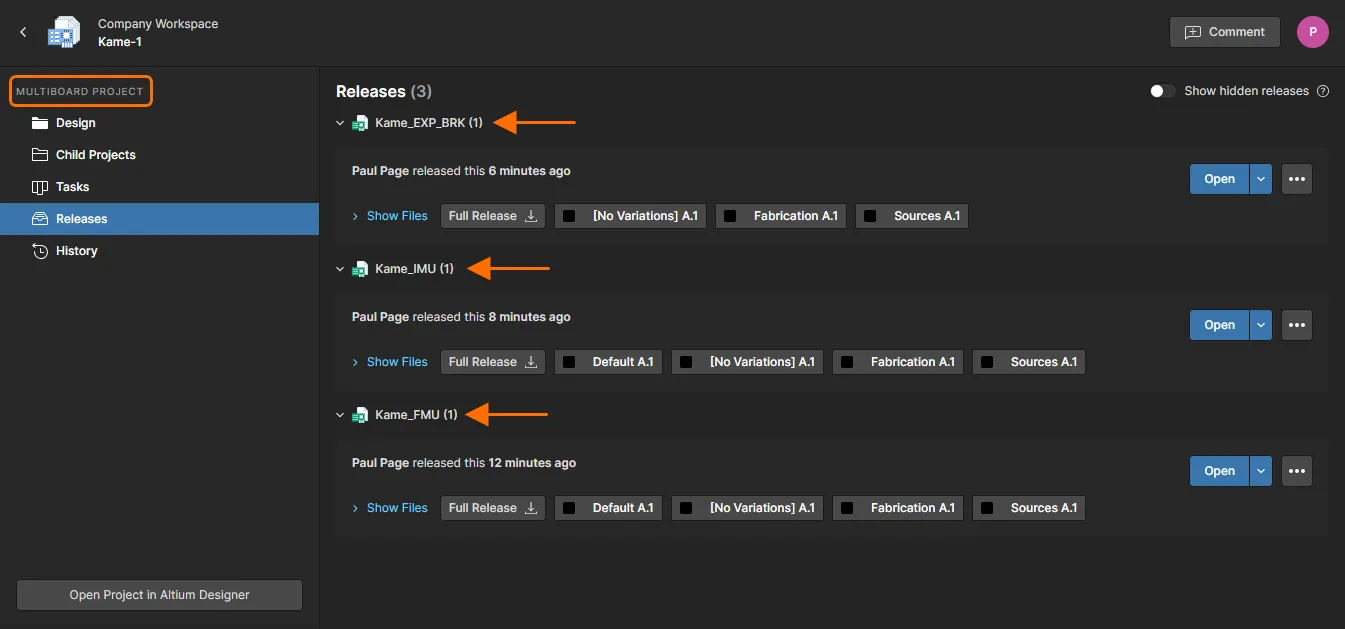Select [No Variations] A.1 under Kame_FMU
Screen dimensions: 1345x629
(x=747, y=508)
